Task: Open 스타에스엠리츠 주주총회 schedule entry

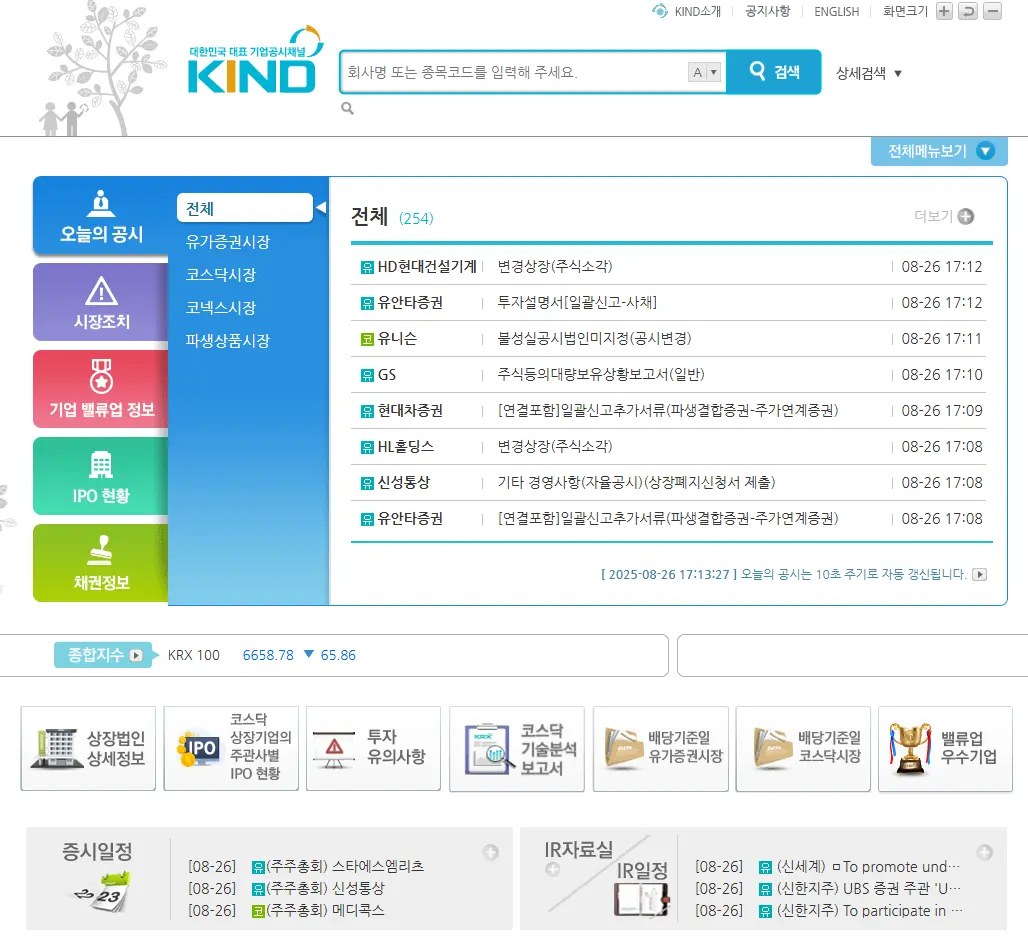Action: click(x=345, y=866)
